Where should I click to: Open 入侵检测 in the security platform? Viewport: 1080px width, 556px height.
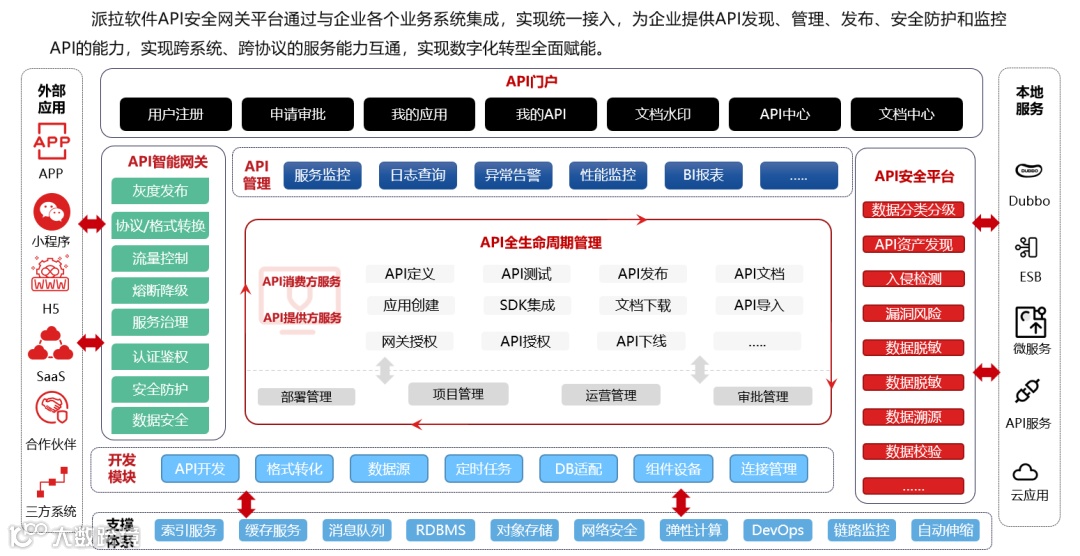click(x=913, y=279)
